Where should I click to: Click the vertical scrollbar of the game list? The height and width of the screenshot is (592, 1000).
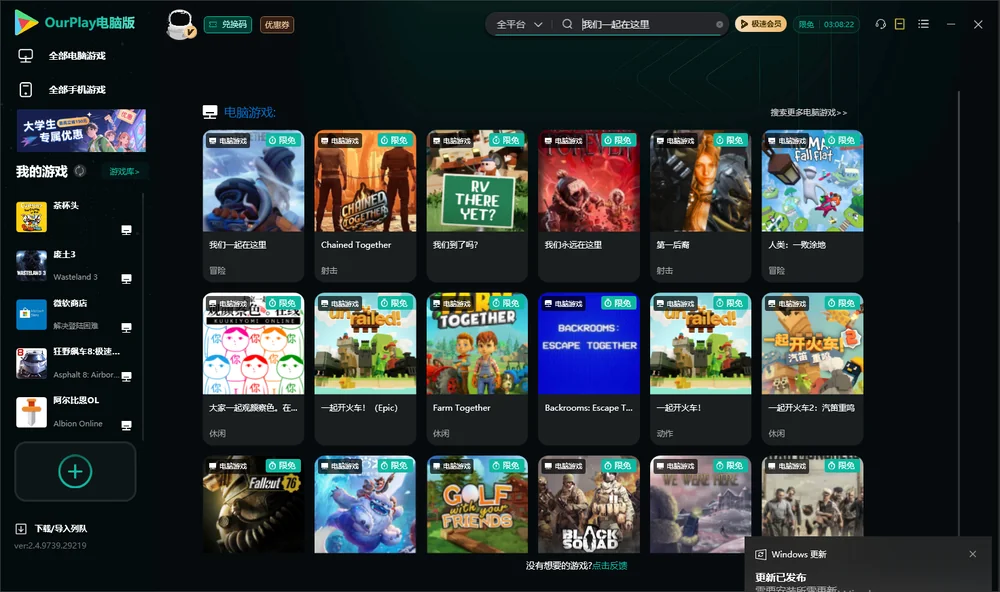pyautogui.click(x=958, y=313)
